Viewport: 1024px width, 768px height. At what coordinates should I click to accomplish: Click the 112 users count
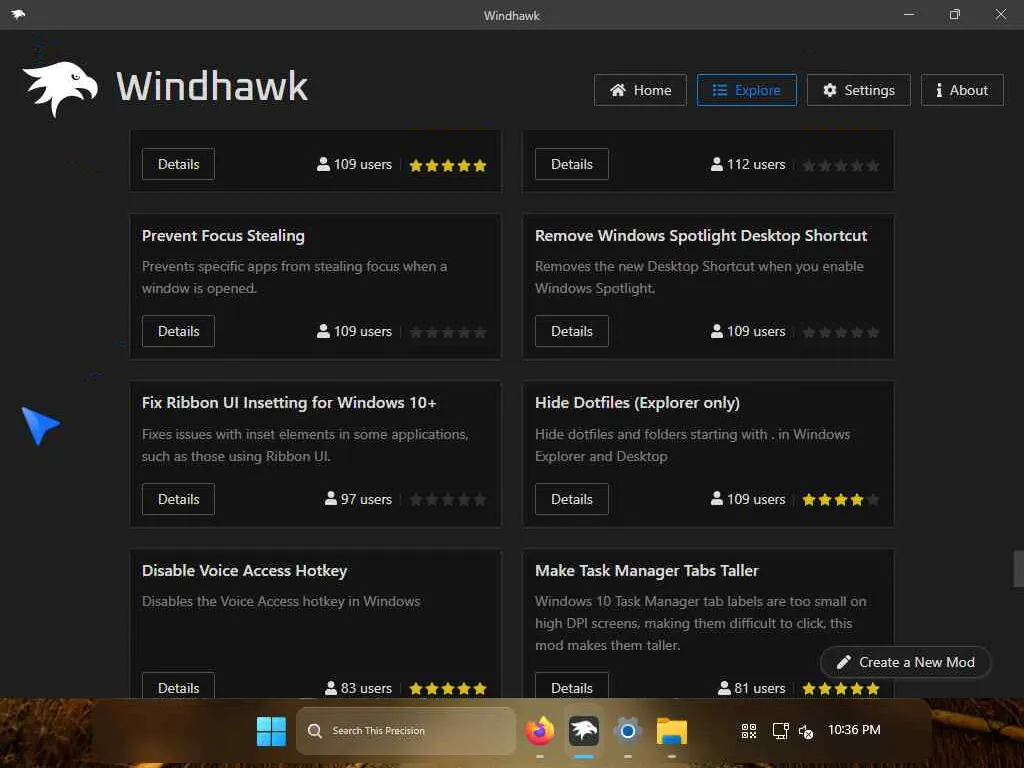[x=748, y=164]
